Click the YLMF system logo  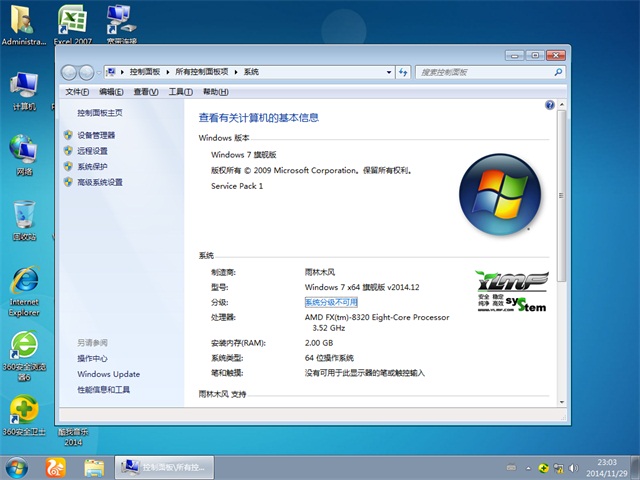(512, 291)
